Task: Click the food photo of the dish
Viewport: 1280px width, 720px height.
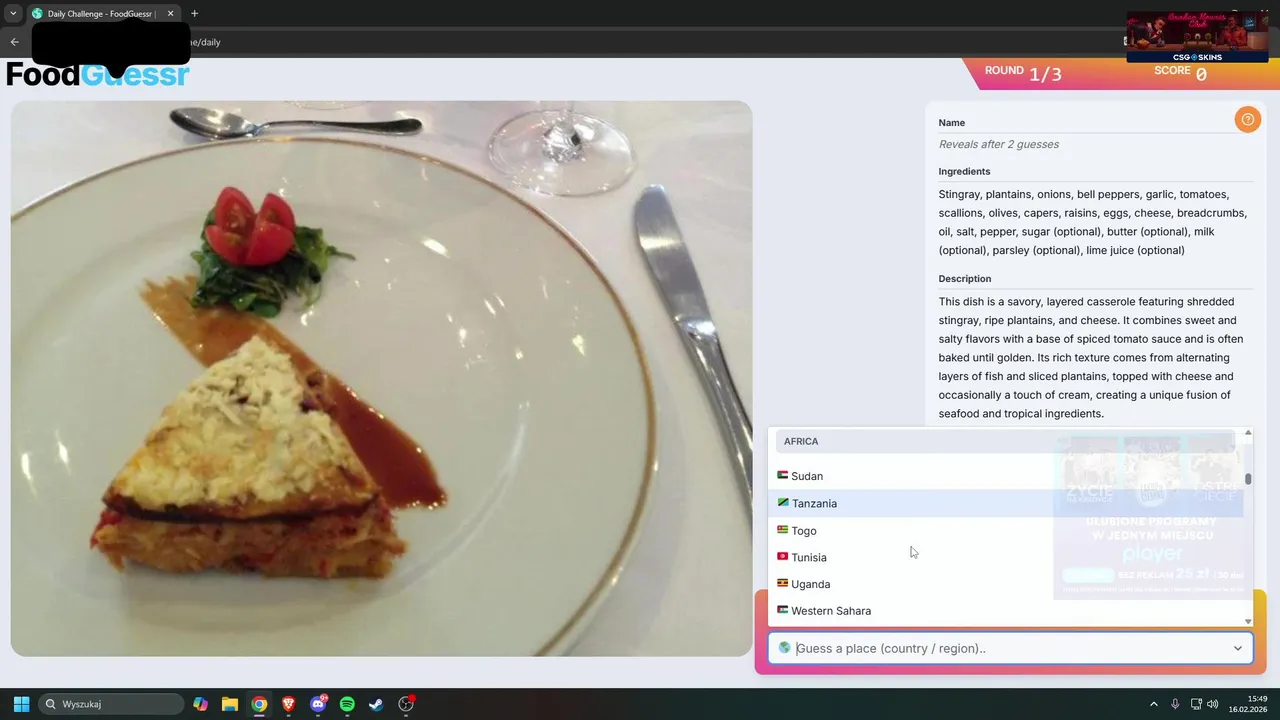Action: [381, 378]
